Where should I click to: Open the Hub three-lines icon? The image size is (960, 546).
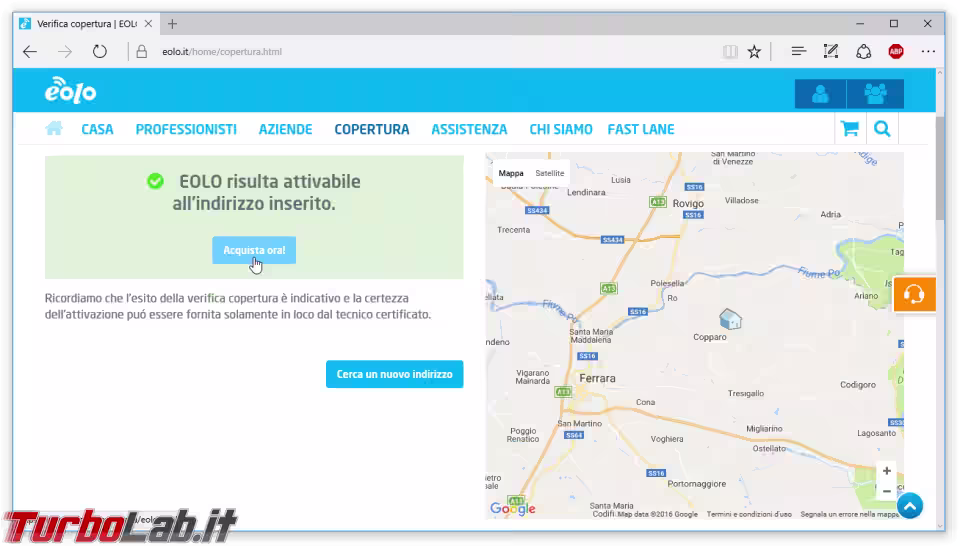(x=798, y=52)
